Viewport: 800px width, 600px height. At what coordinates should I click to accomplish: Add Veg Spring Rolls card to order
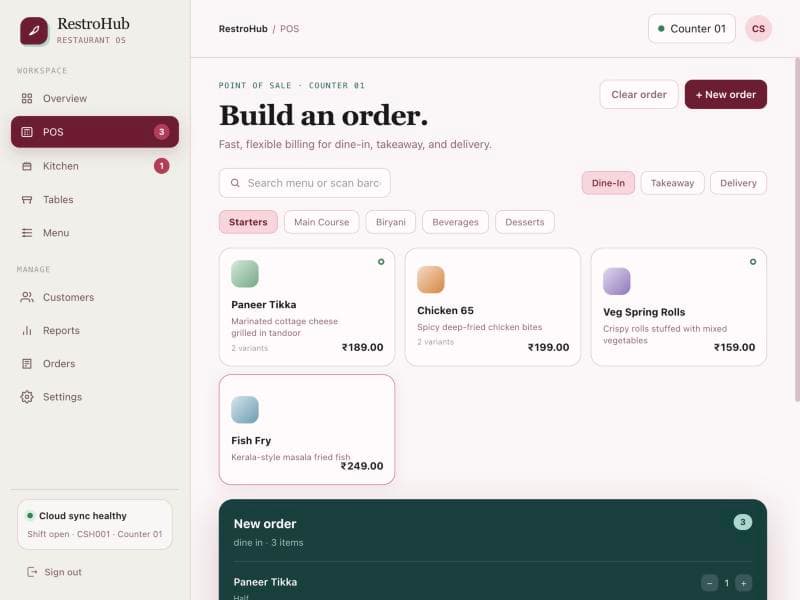679,307
